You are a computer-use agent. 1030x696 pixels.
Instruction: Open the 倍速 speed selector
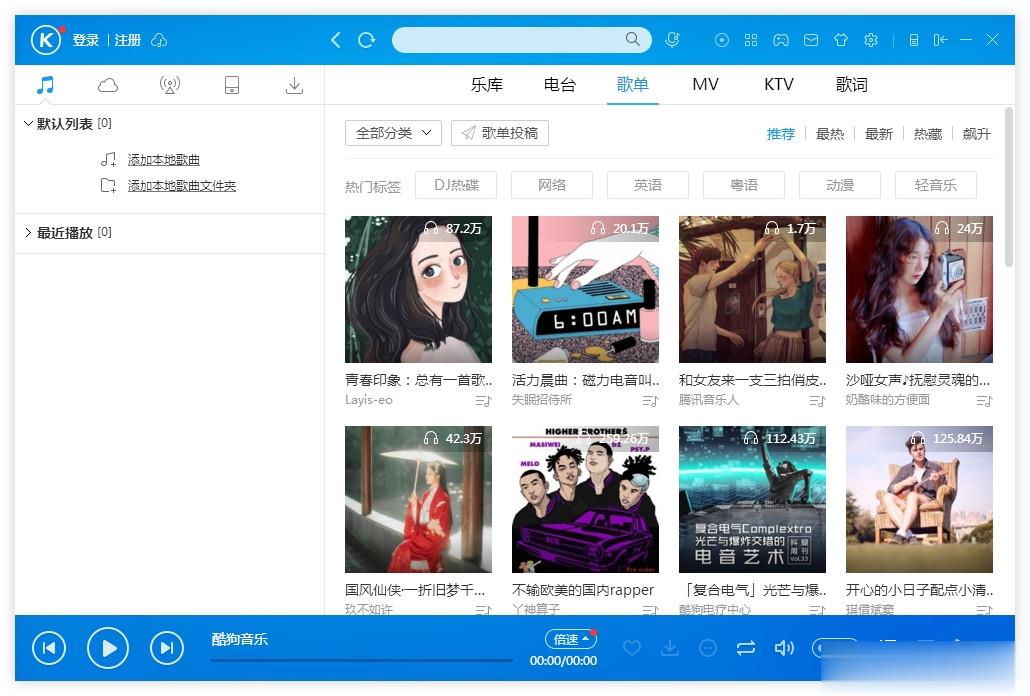coord(570,639)
